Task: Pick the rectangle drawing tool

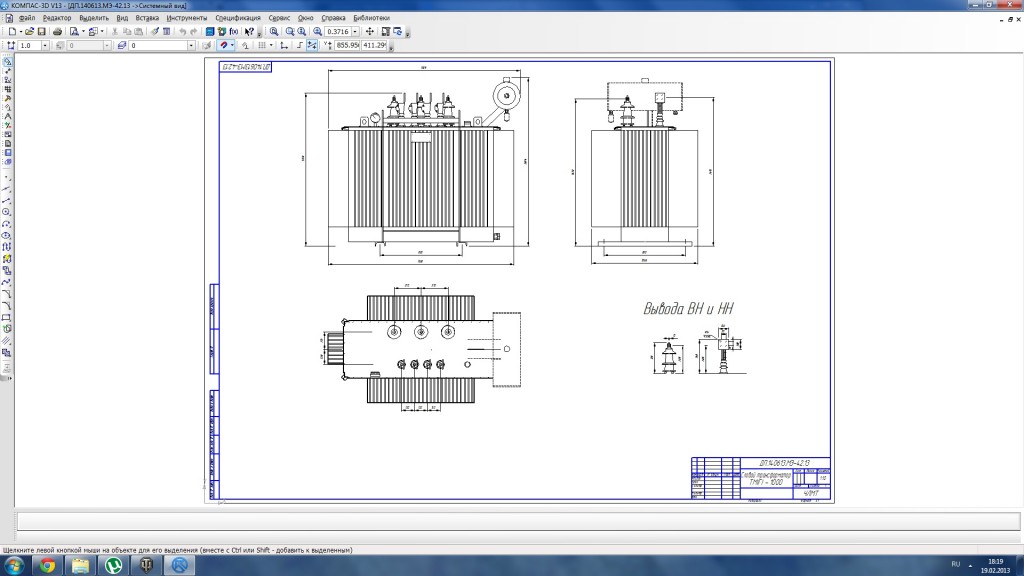Action: point(7,318)
